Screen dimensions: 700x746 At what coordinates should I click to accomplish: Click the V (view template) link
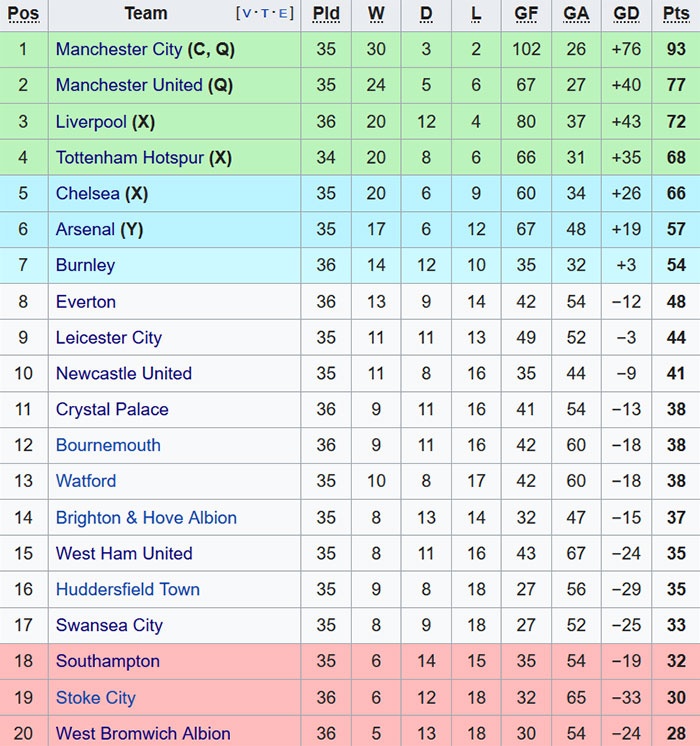246,14
